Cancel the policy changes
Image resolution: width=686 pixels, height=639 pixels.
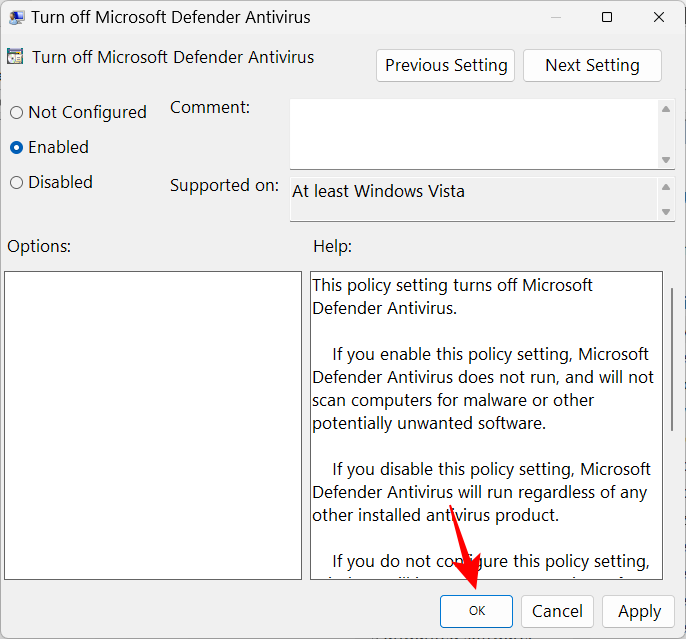point(557,611)
